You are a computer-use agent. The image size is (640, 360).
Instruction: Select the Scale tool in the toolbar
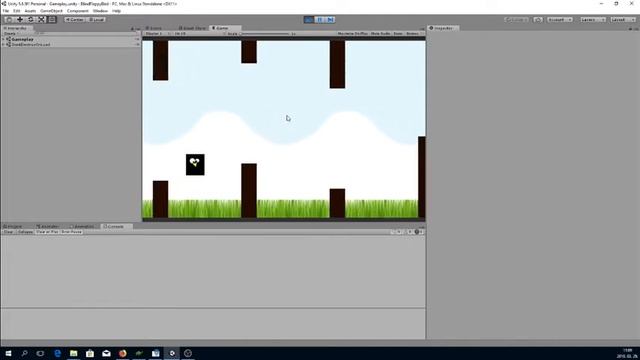[x=41, y=20]
